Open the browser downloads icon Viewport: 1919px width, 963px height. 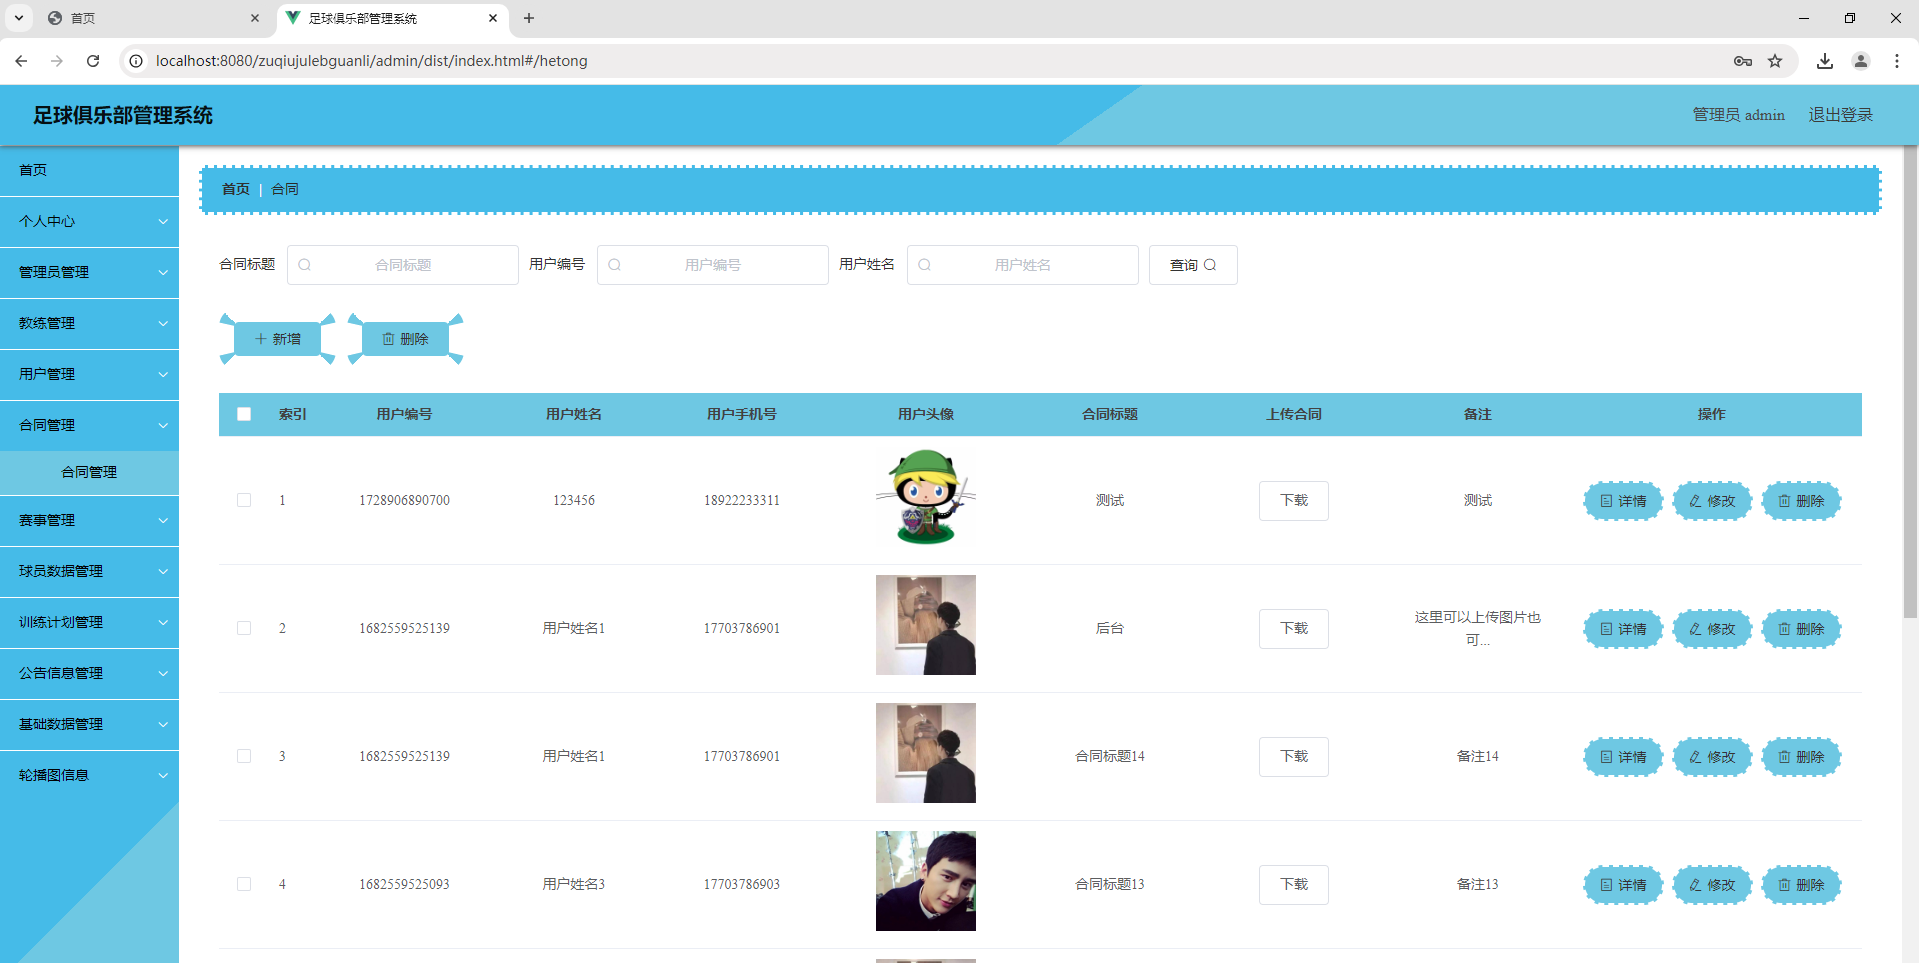(1825, 61)
